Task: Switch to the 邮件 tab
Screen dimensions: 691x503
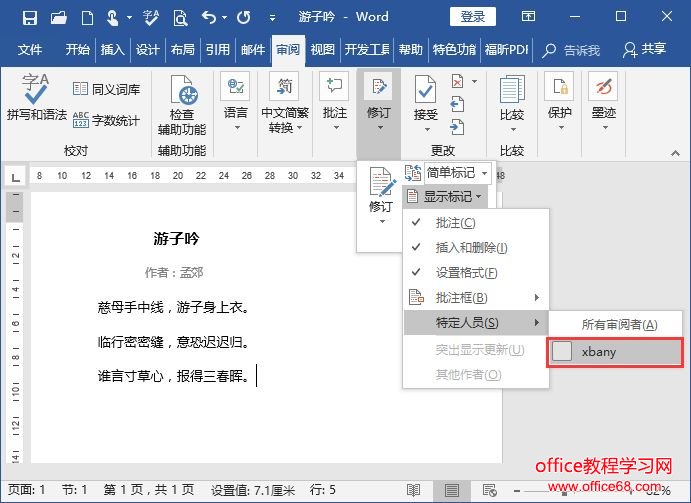Action: [253, 49]
